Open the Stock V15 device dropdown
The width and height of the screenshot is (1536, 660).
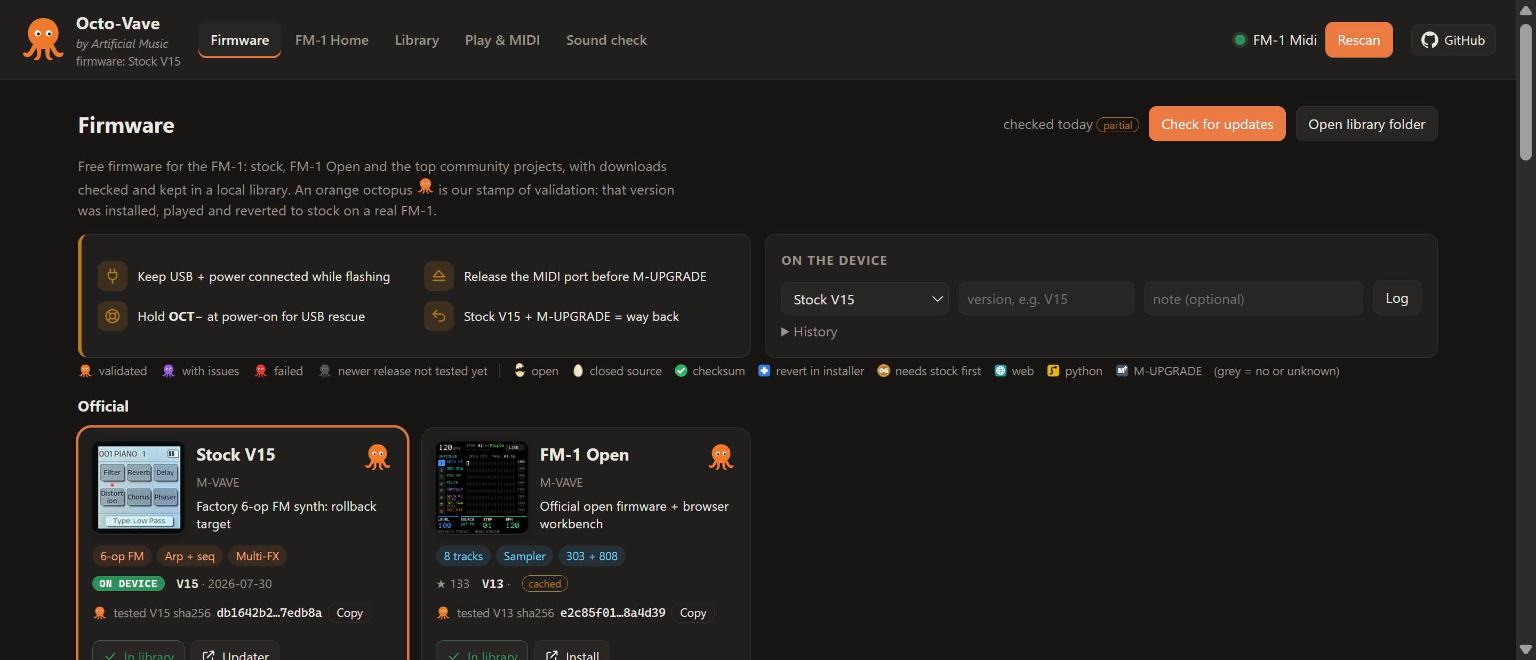coord(865,299)
